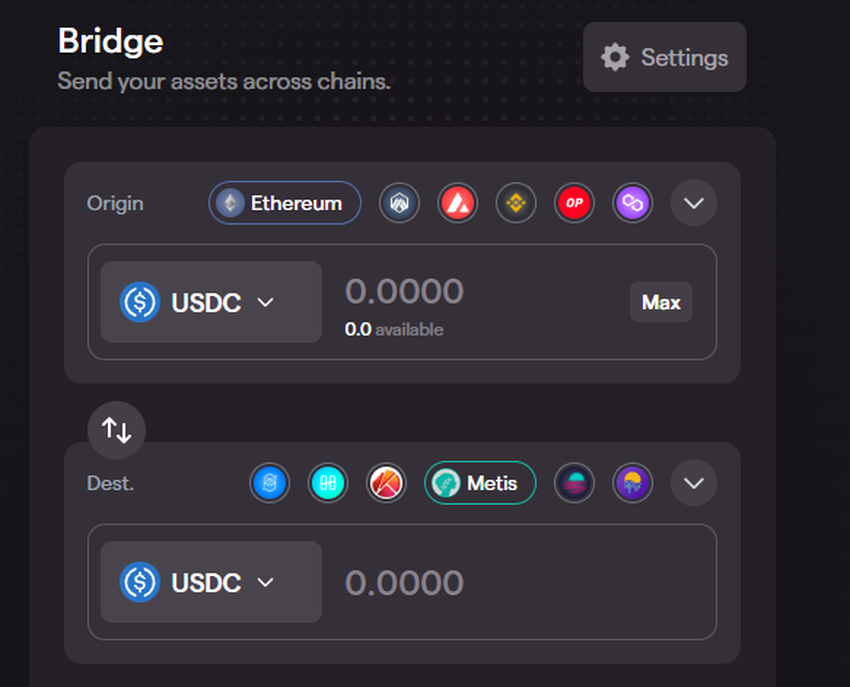Choose the Moonriver destination chain icon
The width and height of the screenshot is (850, 687).
click(x=632, y=484)
